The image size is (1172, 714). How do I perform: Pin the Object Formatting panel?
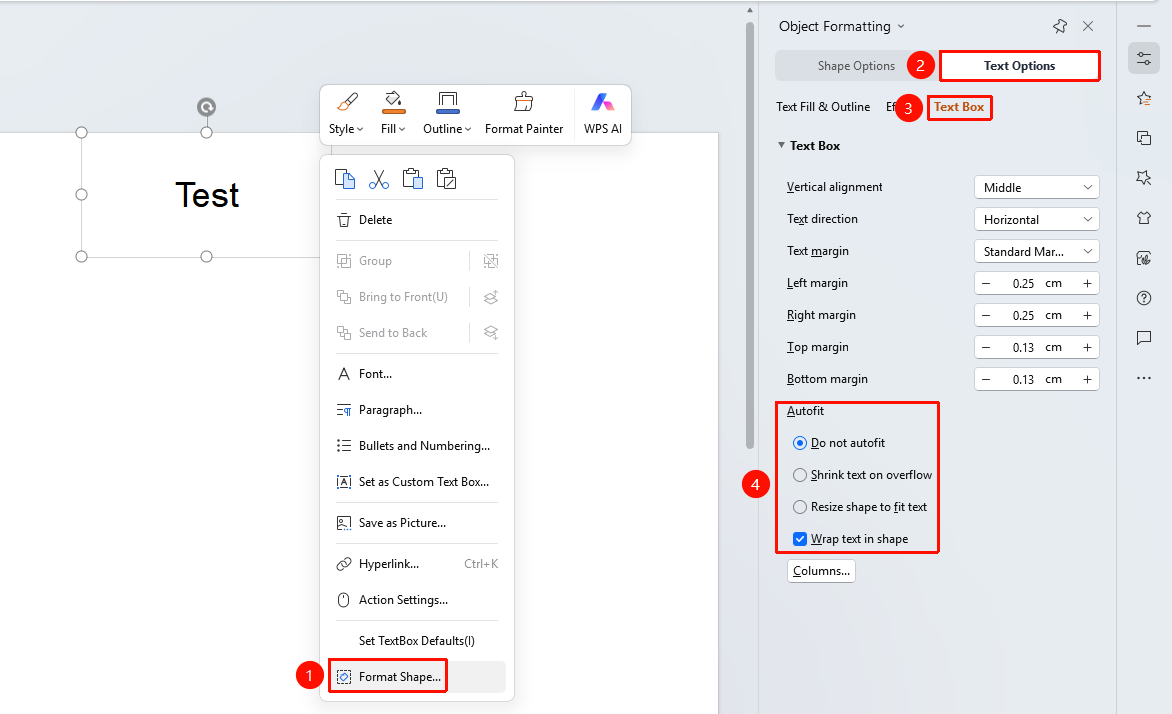(1060, 26)
